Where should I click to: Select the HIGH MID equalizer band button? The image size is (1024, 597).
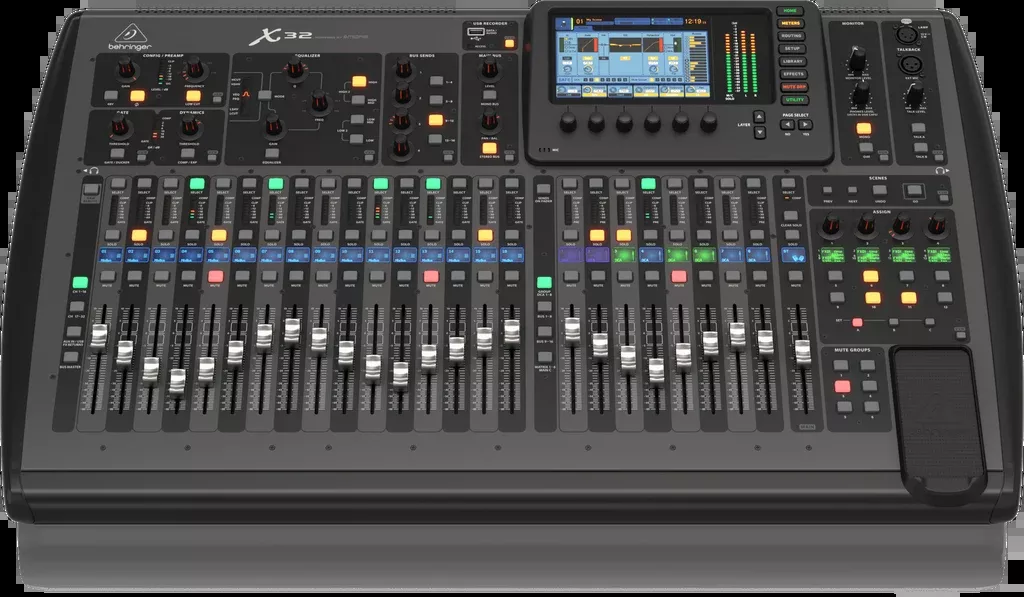(x=358, y=101)
